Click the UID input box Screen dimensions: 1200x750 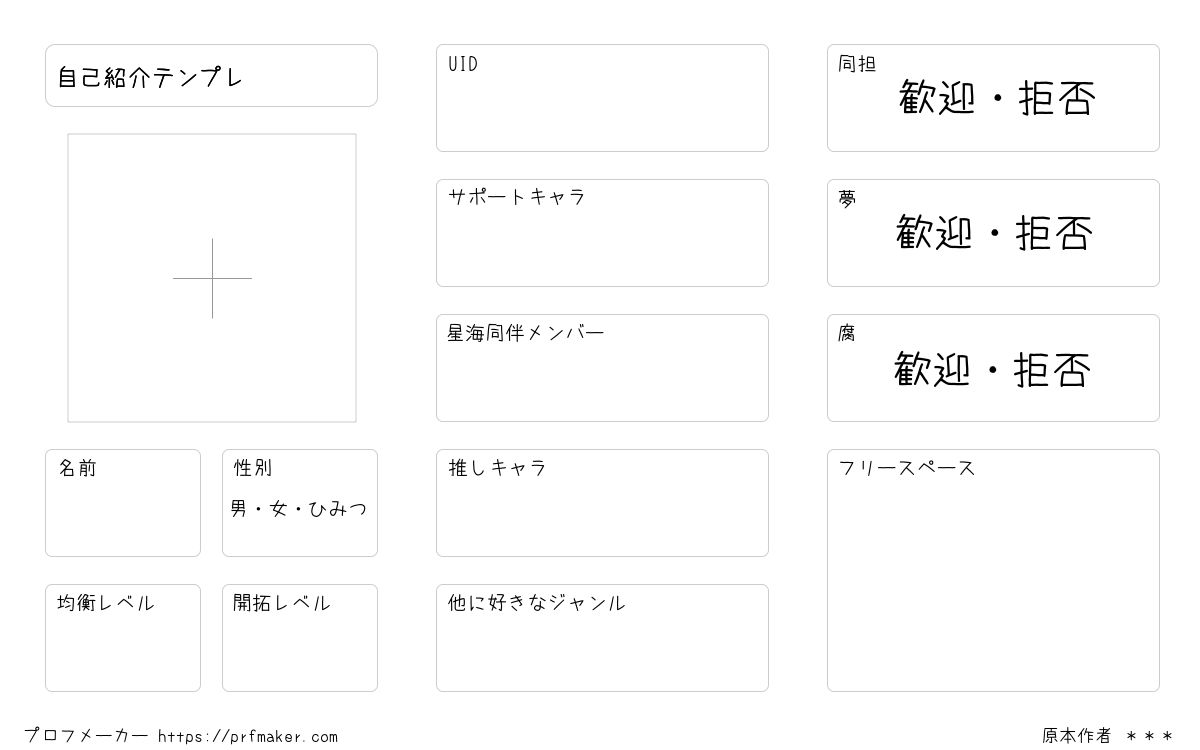click(602, 98)
